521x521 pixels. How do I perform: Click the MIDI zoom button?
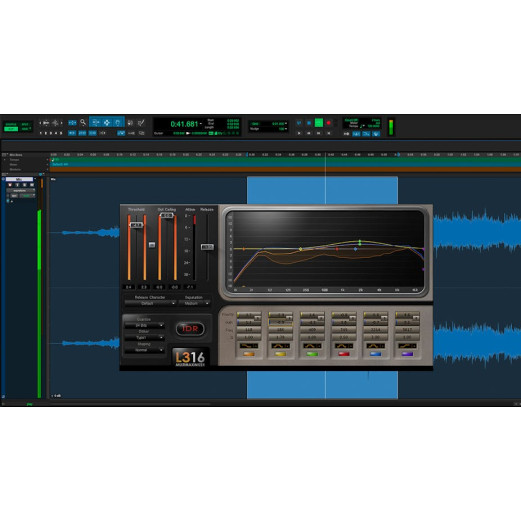tap(55, 123)
